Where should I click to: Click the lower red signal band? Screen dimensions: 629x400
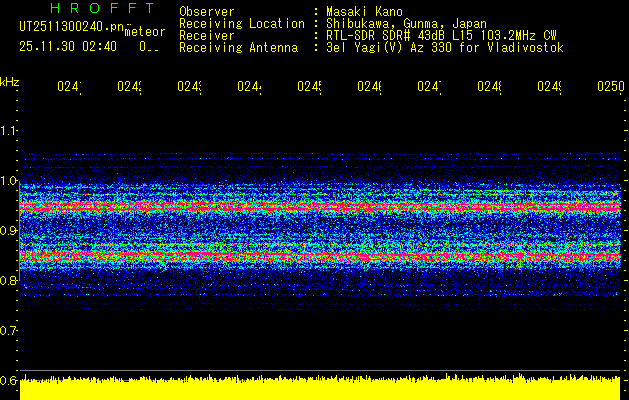(320, 257)
